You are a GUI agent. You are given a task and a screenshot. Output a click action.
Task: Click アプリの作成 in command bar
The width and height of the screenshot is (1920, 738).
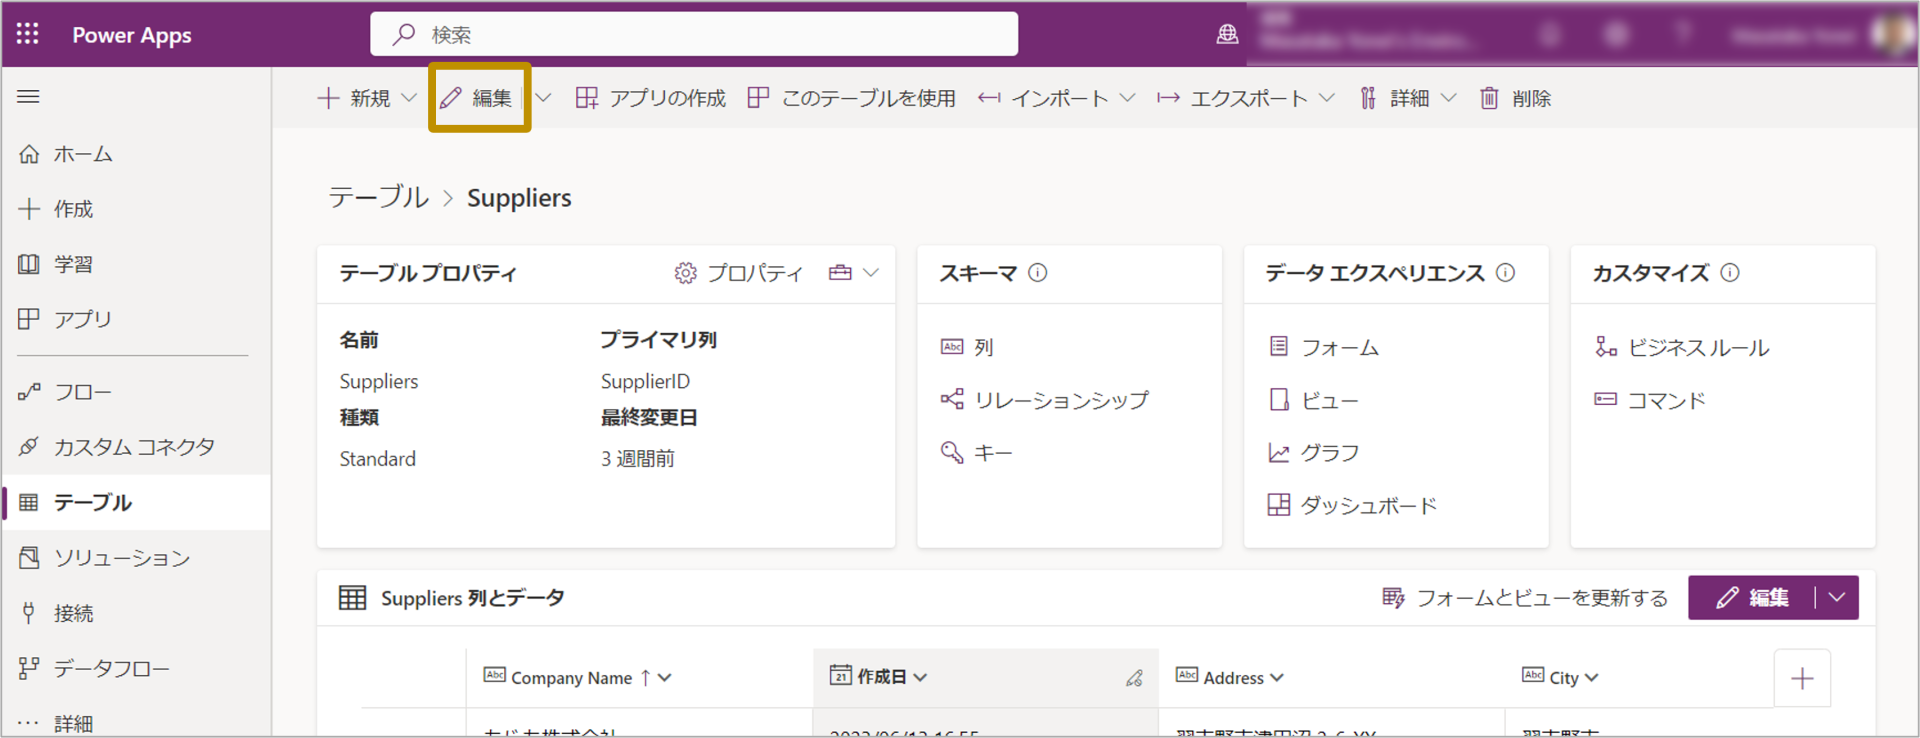[651, 98]
